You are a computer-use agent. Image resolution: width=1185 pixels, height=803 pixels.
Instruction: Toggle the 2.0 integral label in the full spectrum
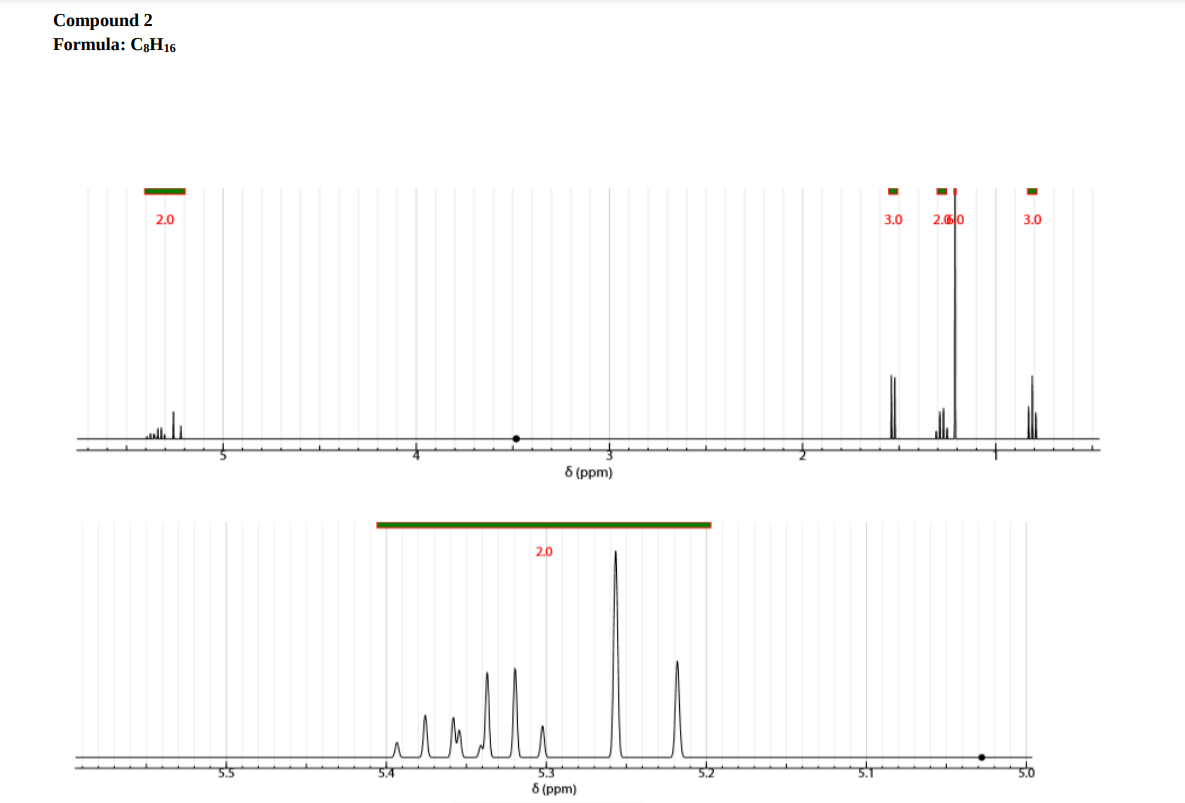164,220
